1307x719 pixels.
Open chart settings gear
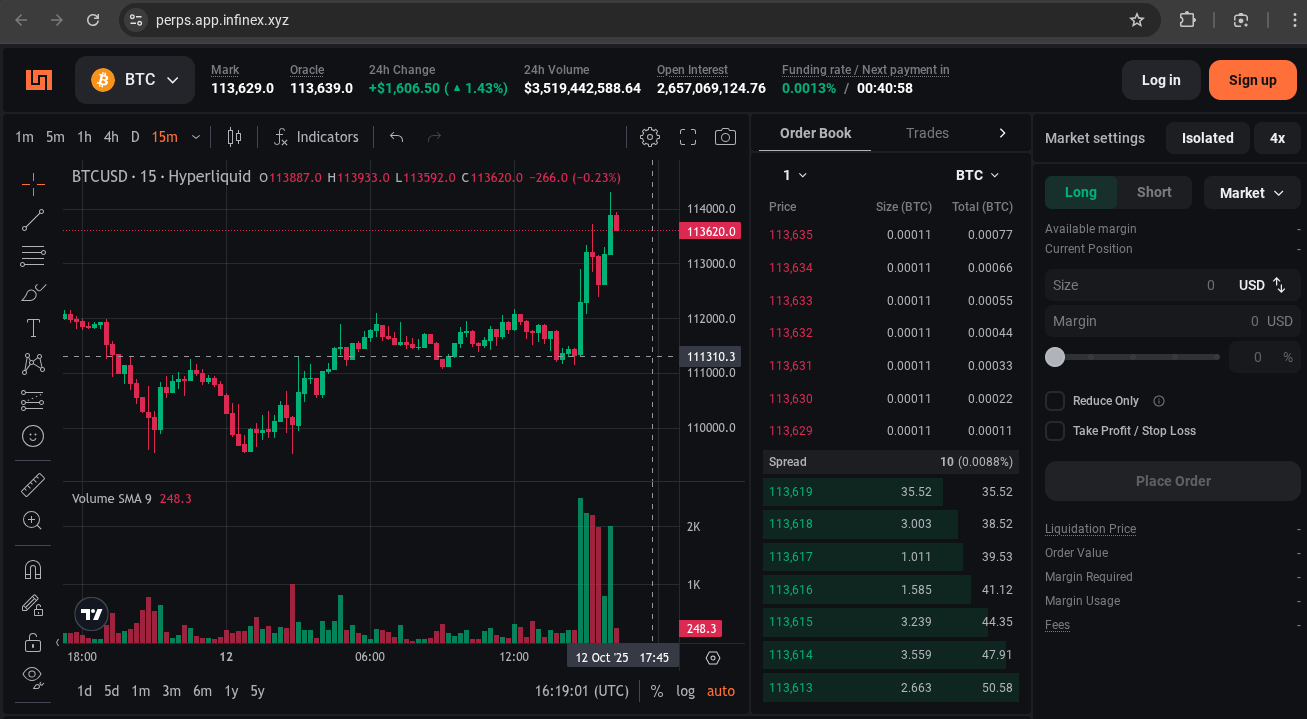650,137
